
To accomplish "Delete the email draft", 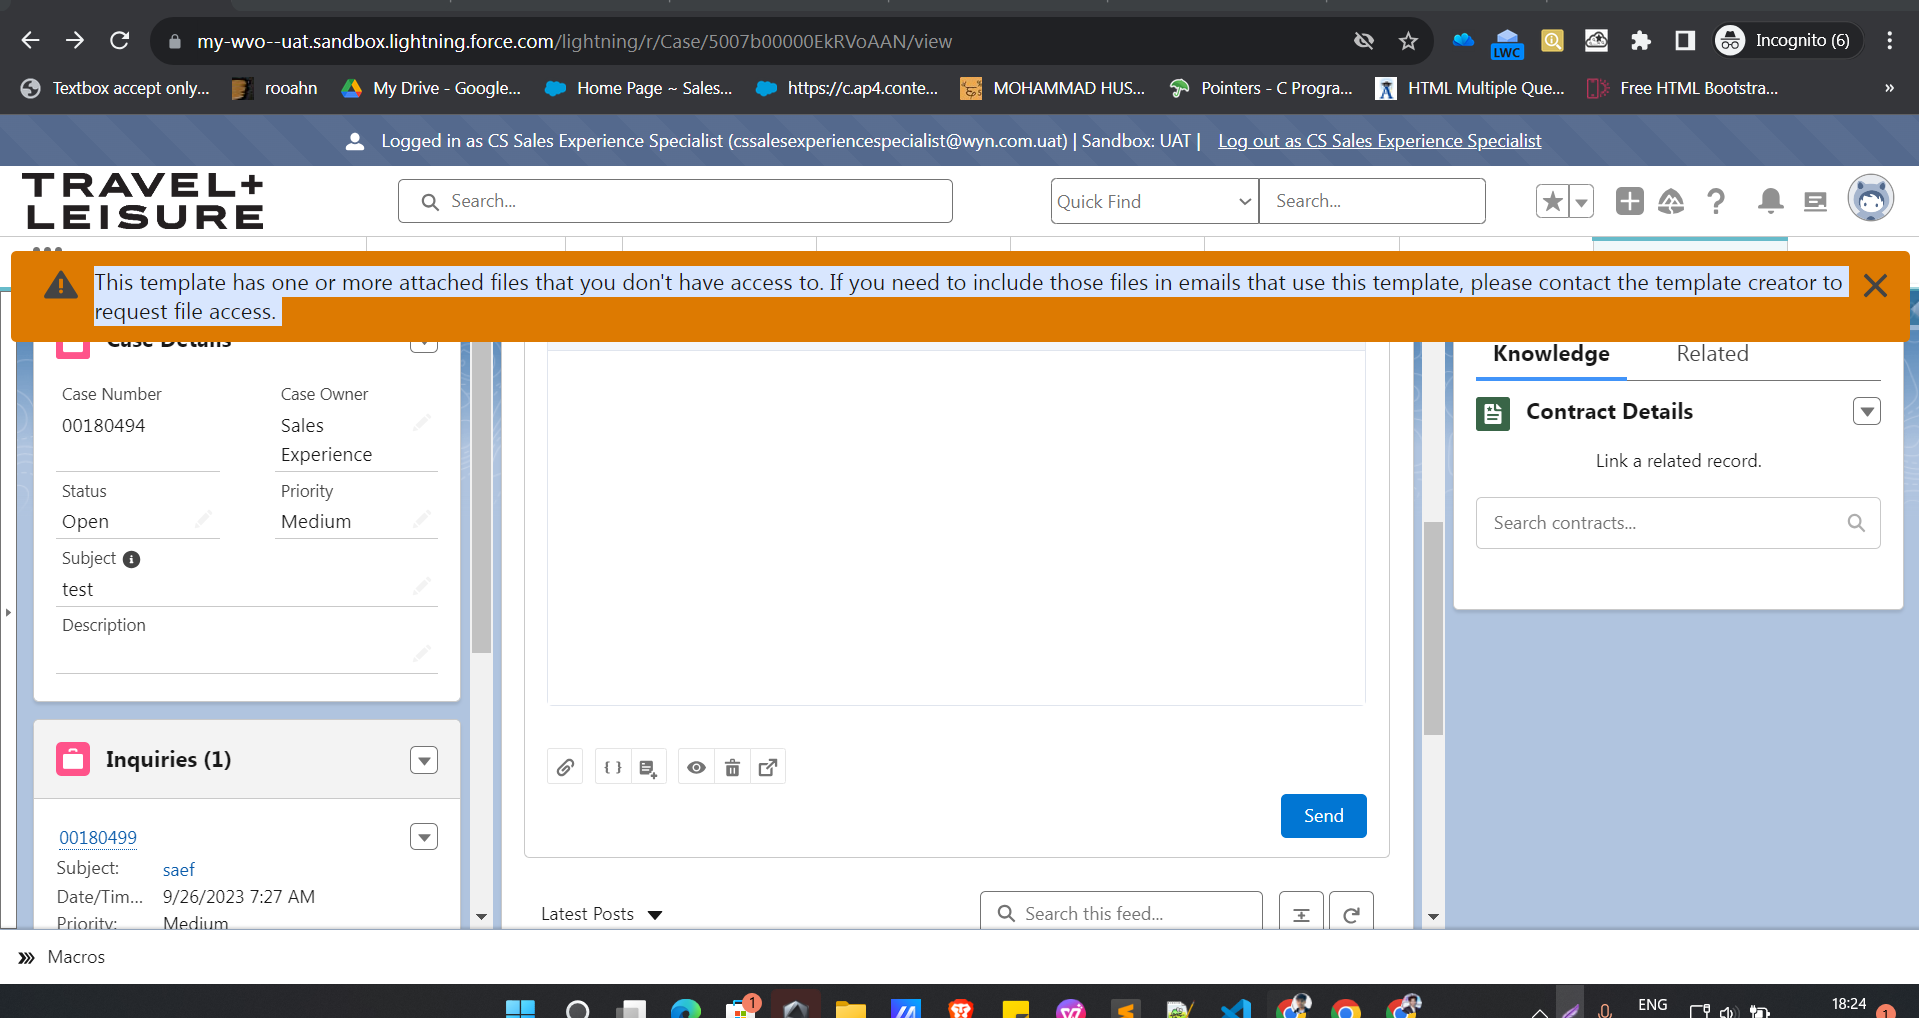I will (x=732, y=766).
